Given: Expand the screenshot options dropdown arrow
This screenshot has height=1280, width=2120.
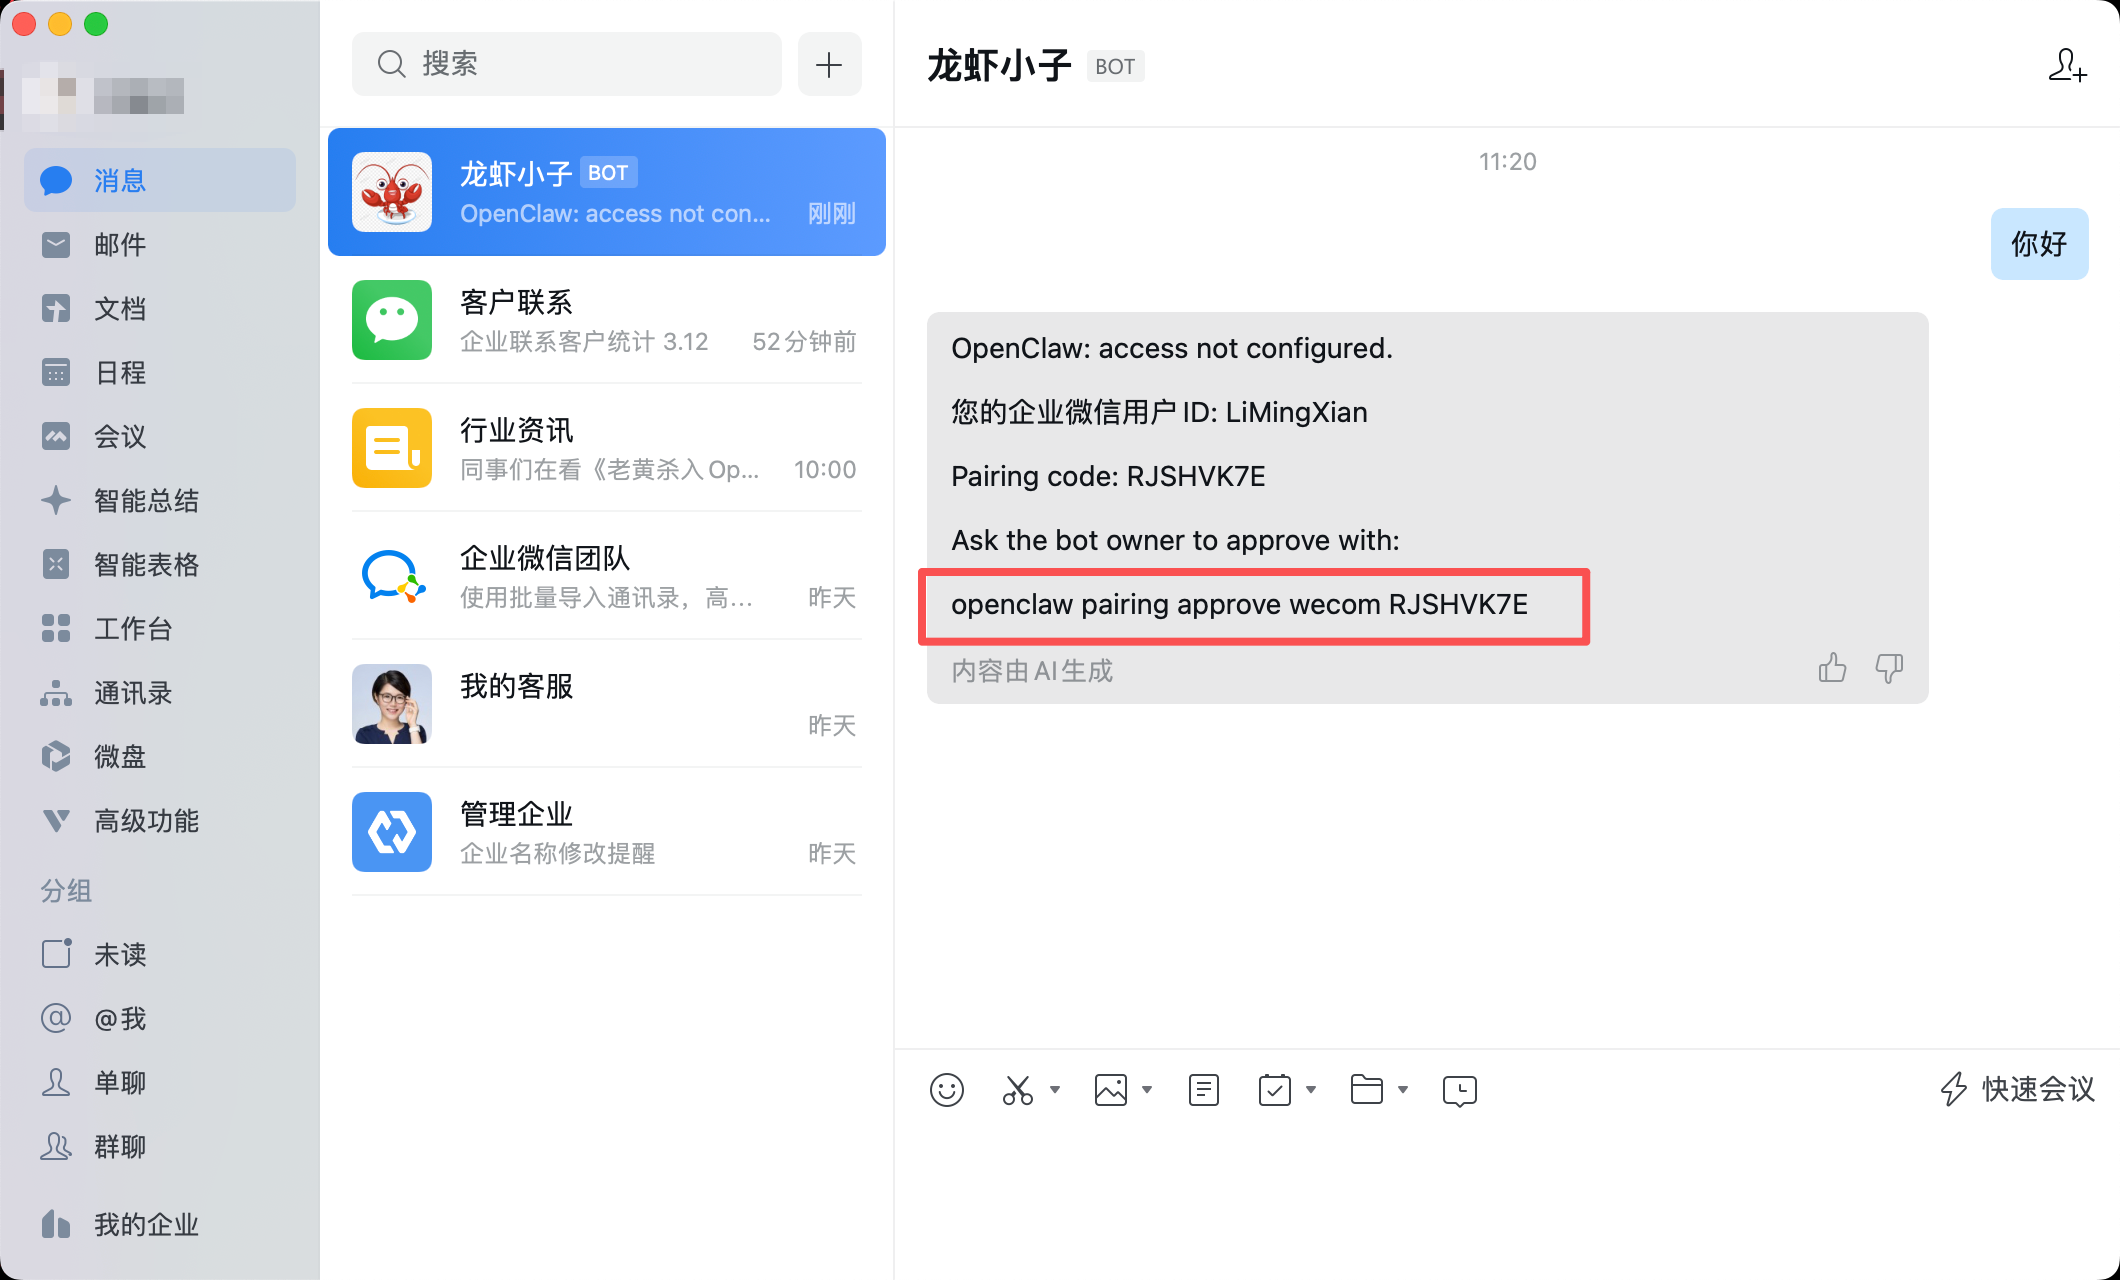Looking at the screenshot, I should click(1055, 1089).
